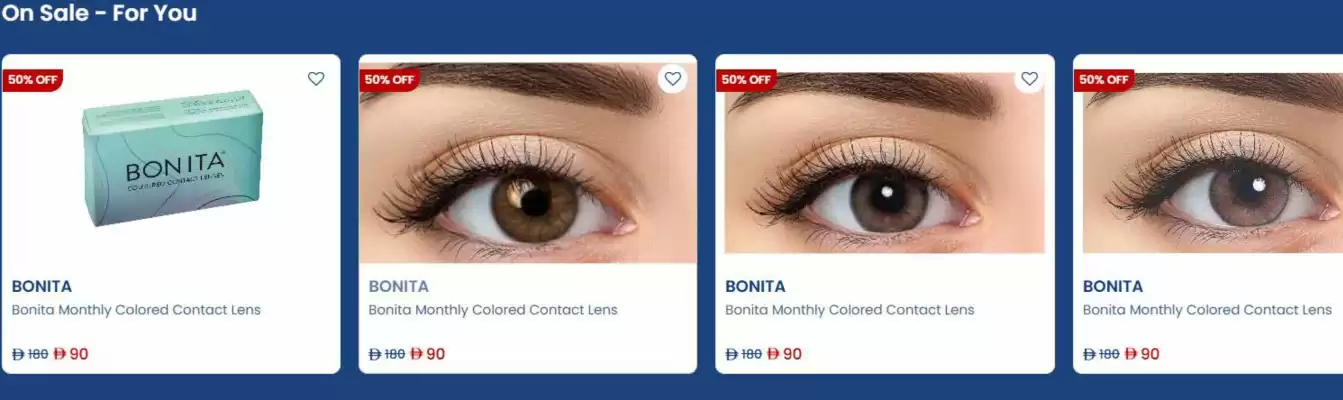Image resolution: width=1343 pixels, height=400 pixels.
Task: Select BONITA brand text on gray lens card
Action: tap(755, 286)
